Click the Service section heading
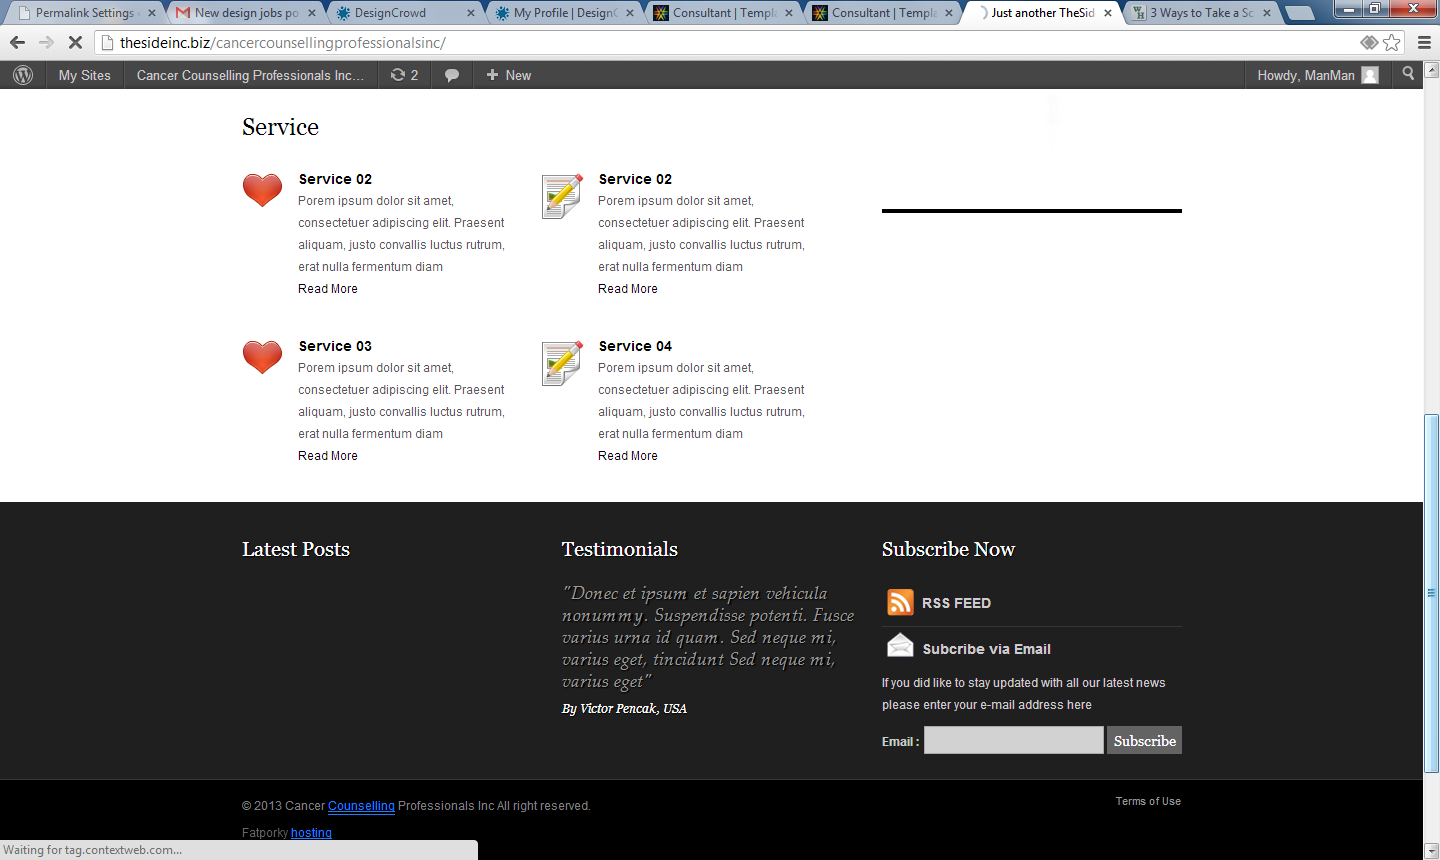The width and height of the screenshot is (1440, 860). 280,127
